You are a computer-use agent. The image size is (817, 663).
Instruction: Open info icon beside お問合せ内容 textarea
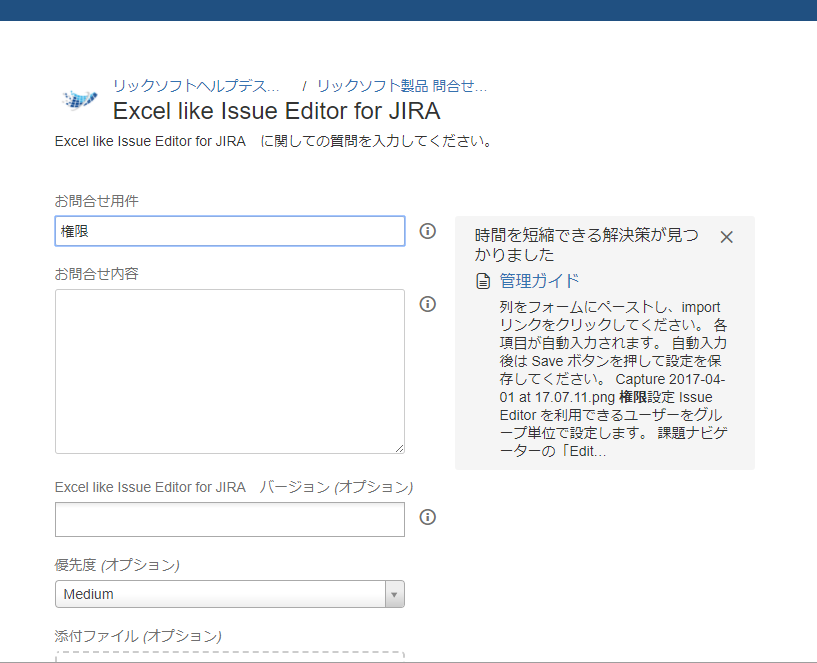pyautogui.click(x=427, y=304)
